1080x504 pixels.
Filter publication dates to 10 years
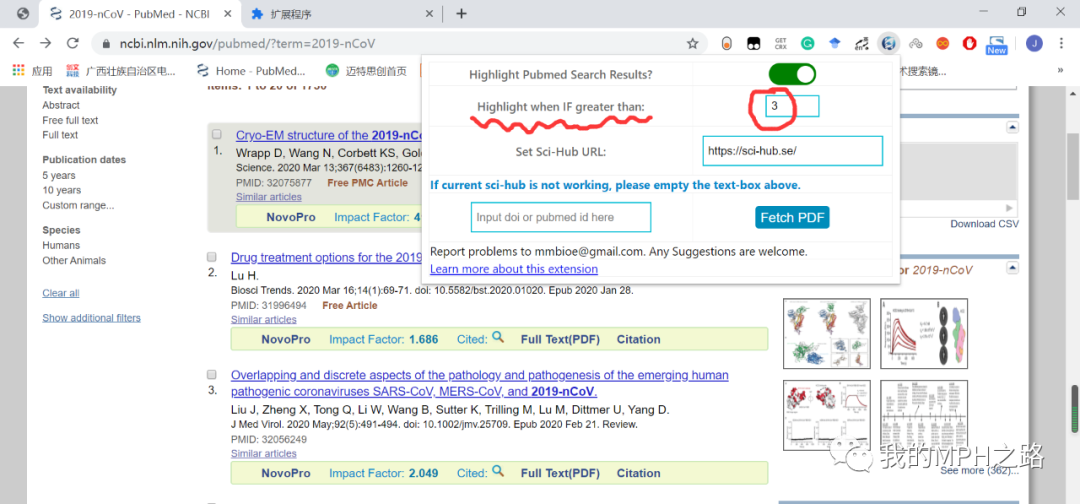coord(61,190)
